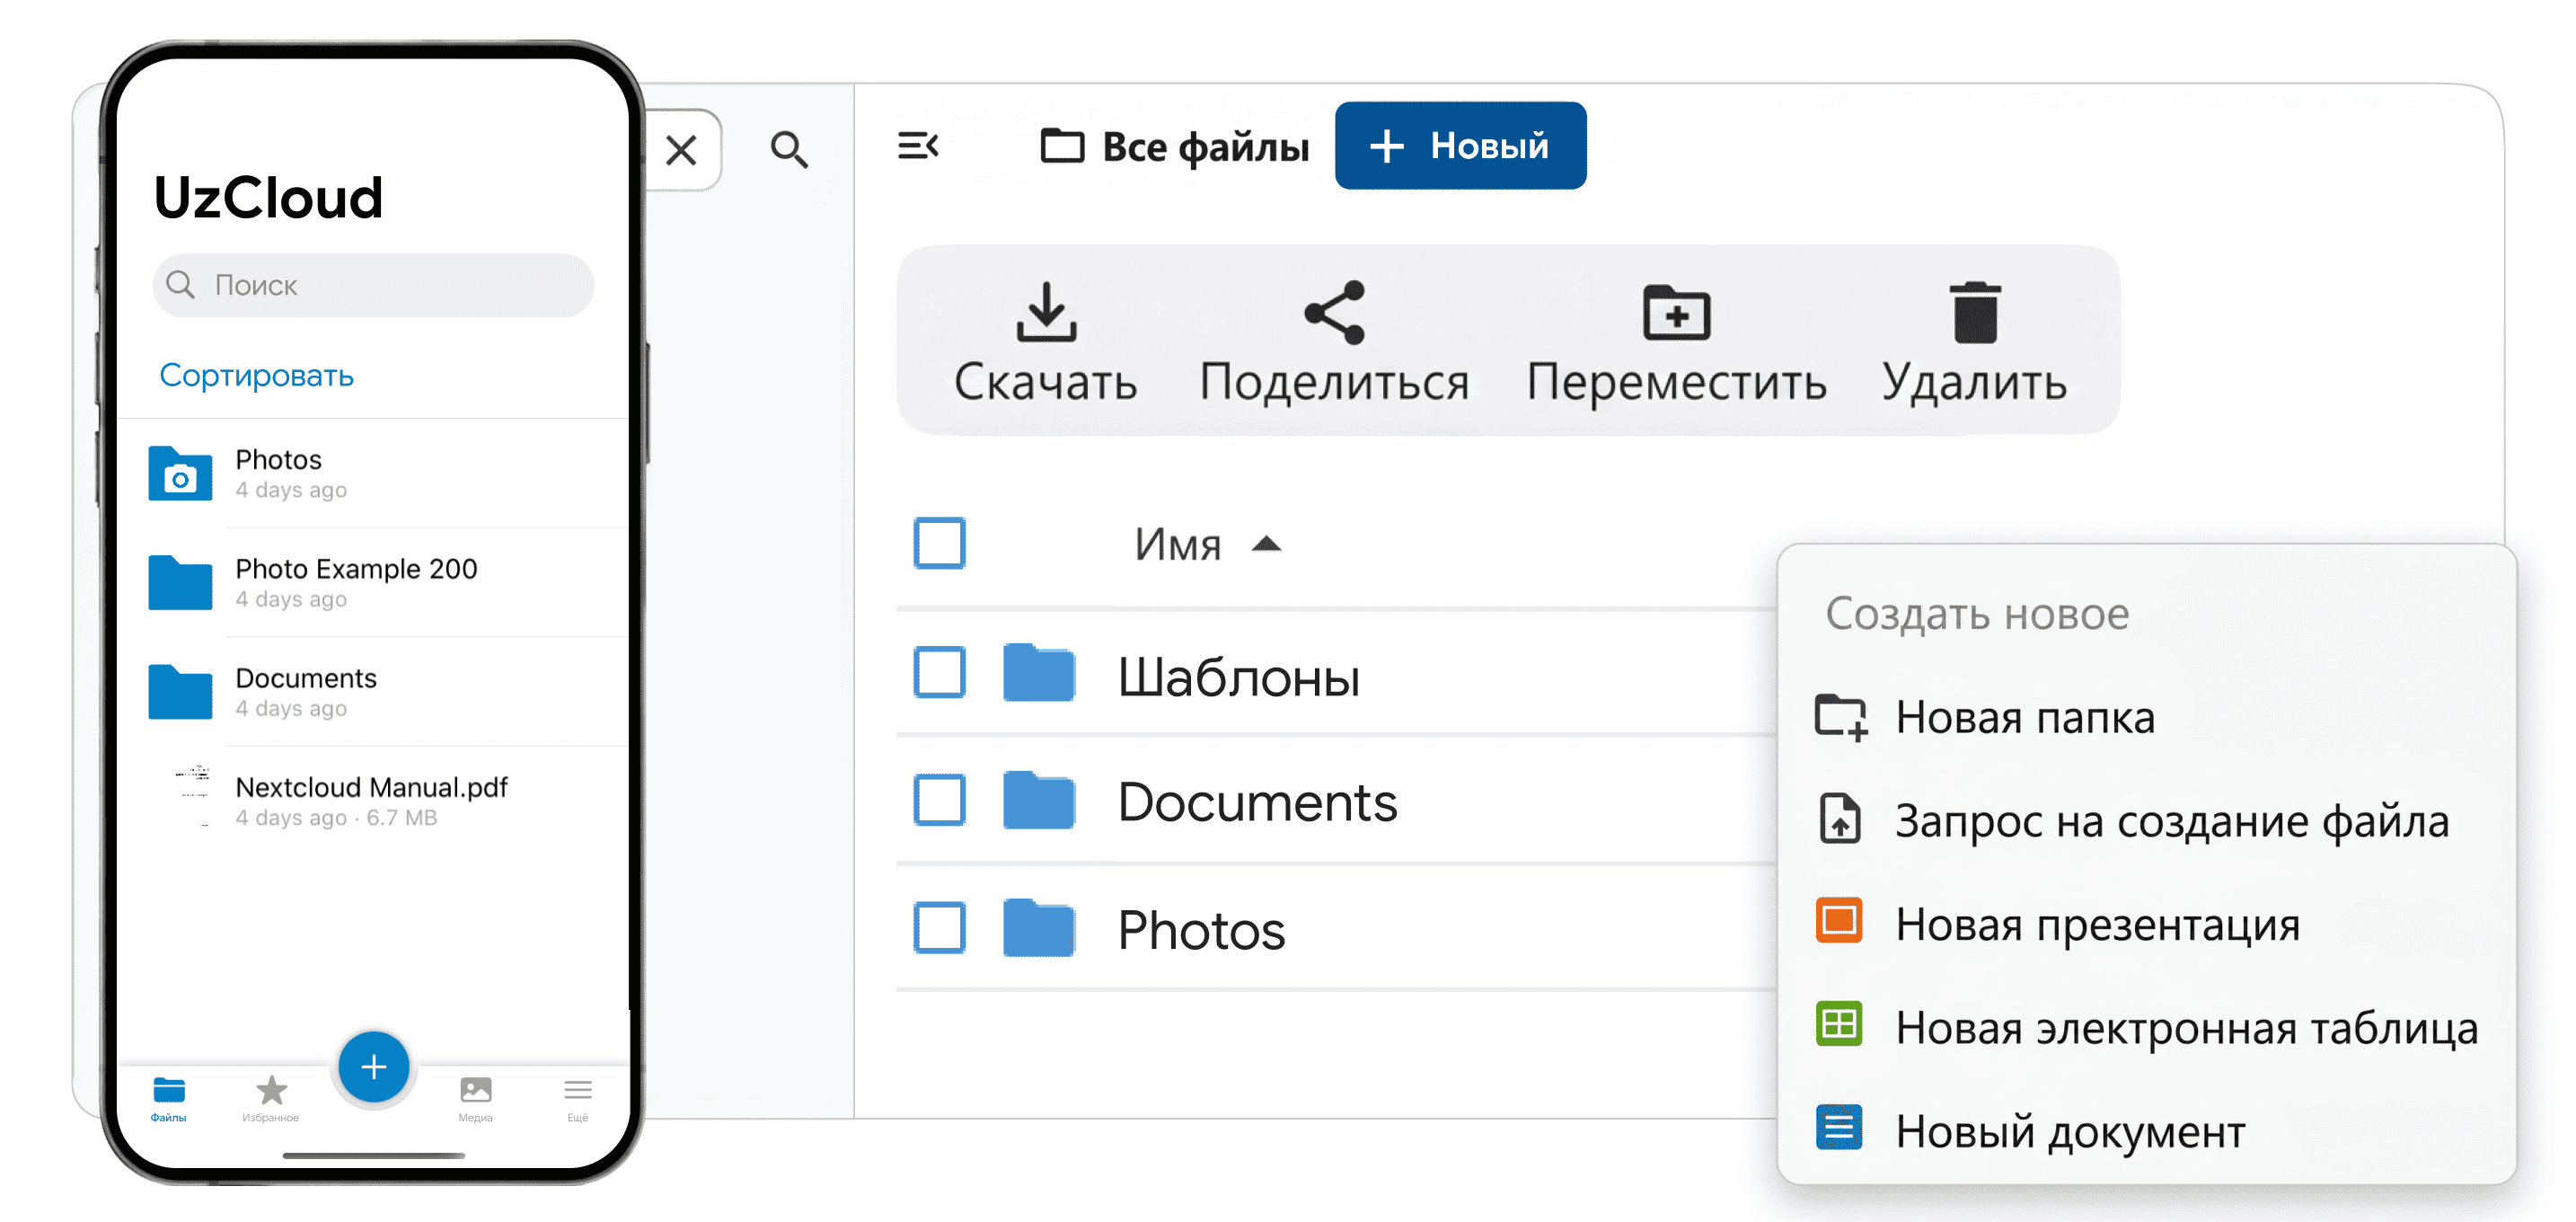This screenshot has width=2576, height=1222.
Task: Open the Photos folder icon in web list
Action: [1039, 928]
